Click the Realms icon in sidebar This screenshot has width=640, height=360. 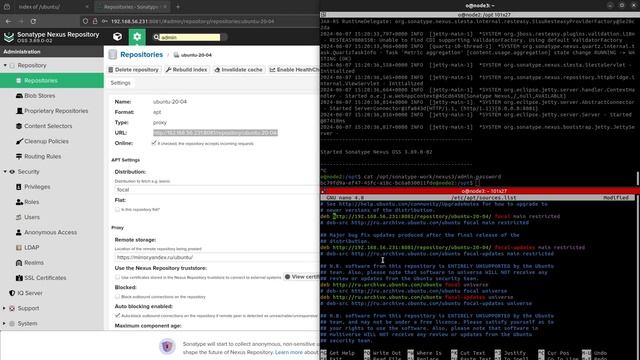(x=19, y=262)
